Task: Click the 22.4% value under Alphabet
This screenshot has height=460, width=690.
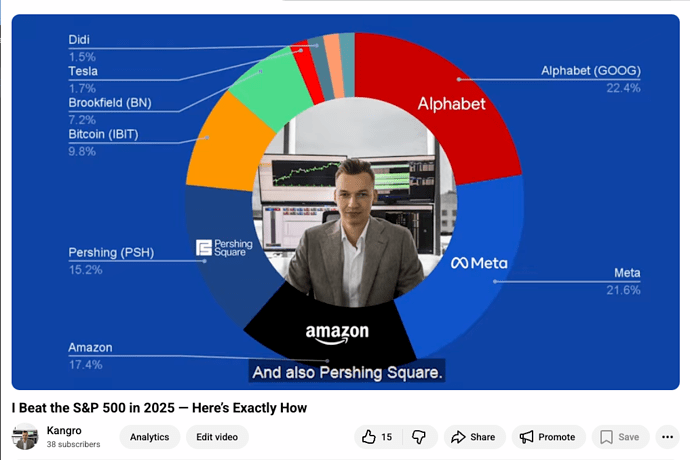Action: (623, 88)
